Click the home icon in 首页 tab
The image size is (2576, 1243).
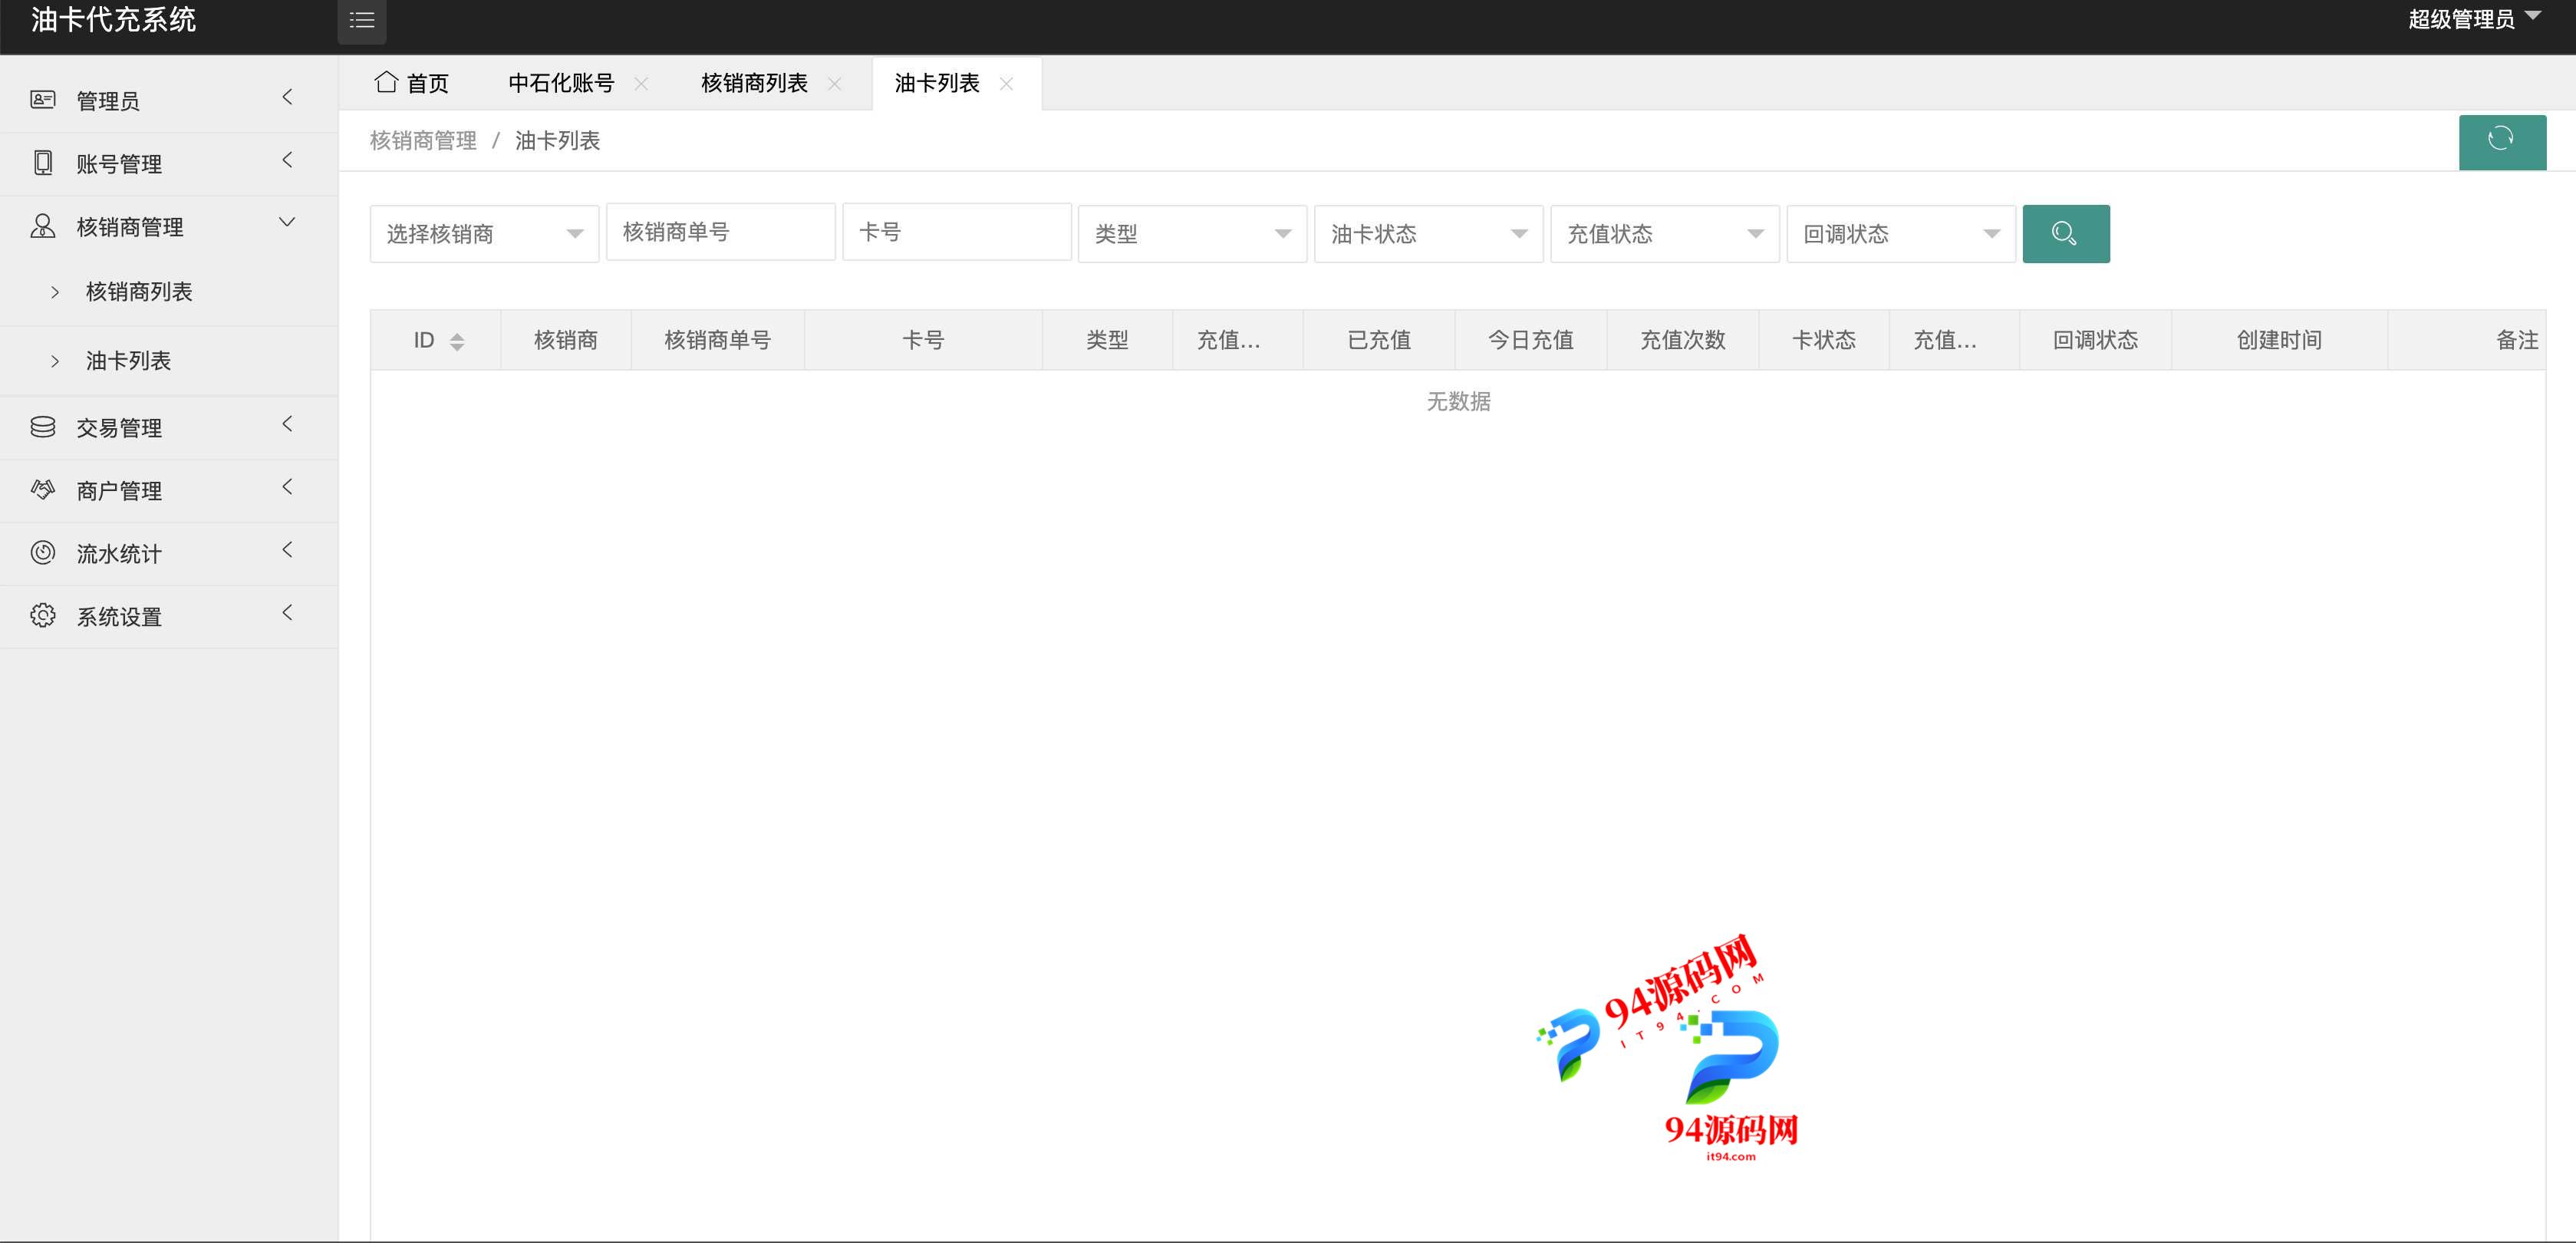(x=386, y=82)
